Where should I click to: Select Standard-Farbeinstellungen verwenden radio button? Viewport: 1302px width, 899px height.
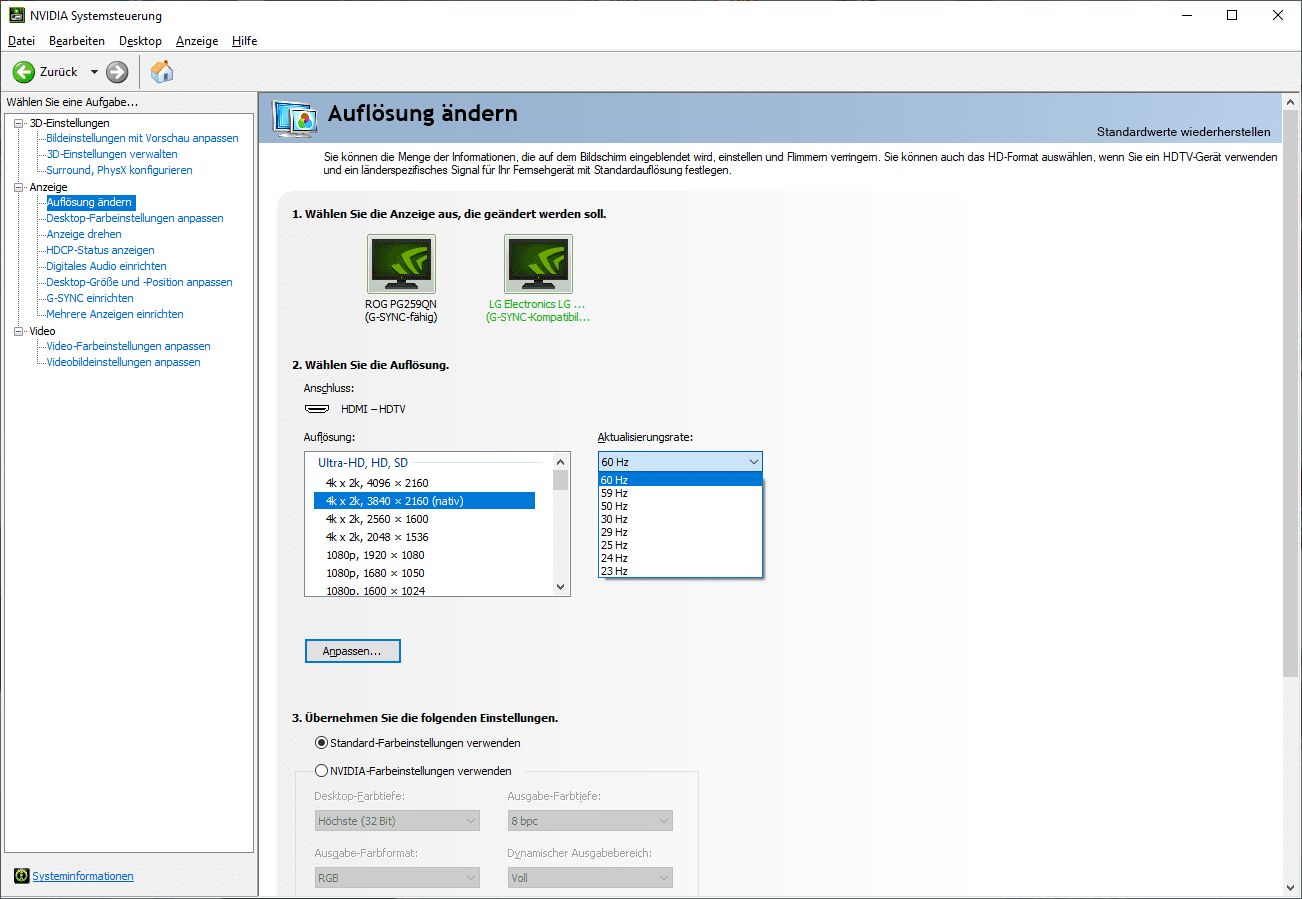point(321,743)
